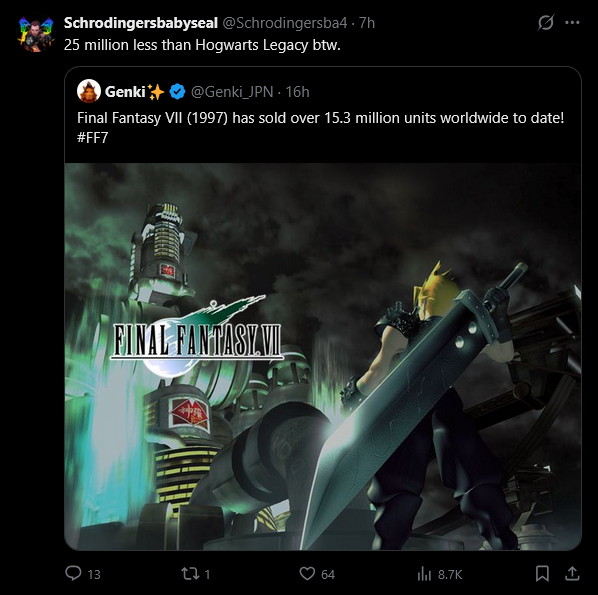Image resolution: width=598 pixels, height=595 pixels.
Task: Open the Final Fantasy VII image
Action: click(x=323, y=356)
